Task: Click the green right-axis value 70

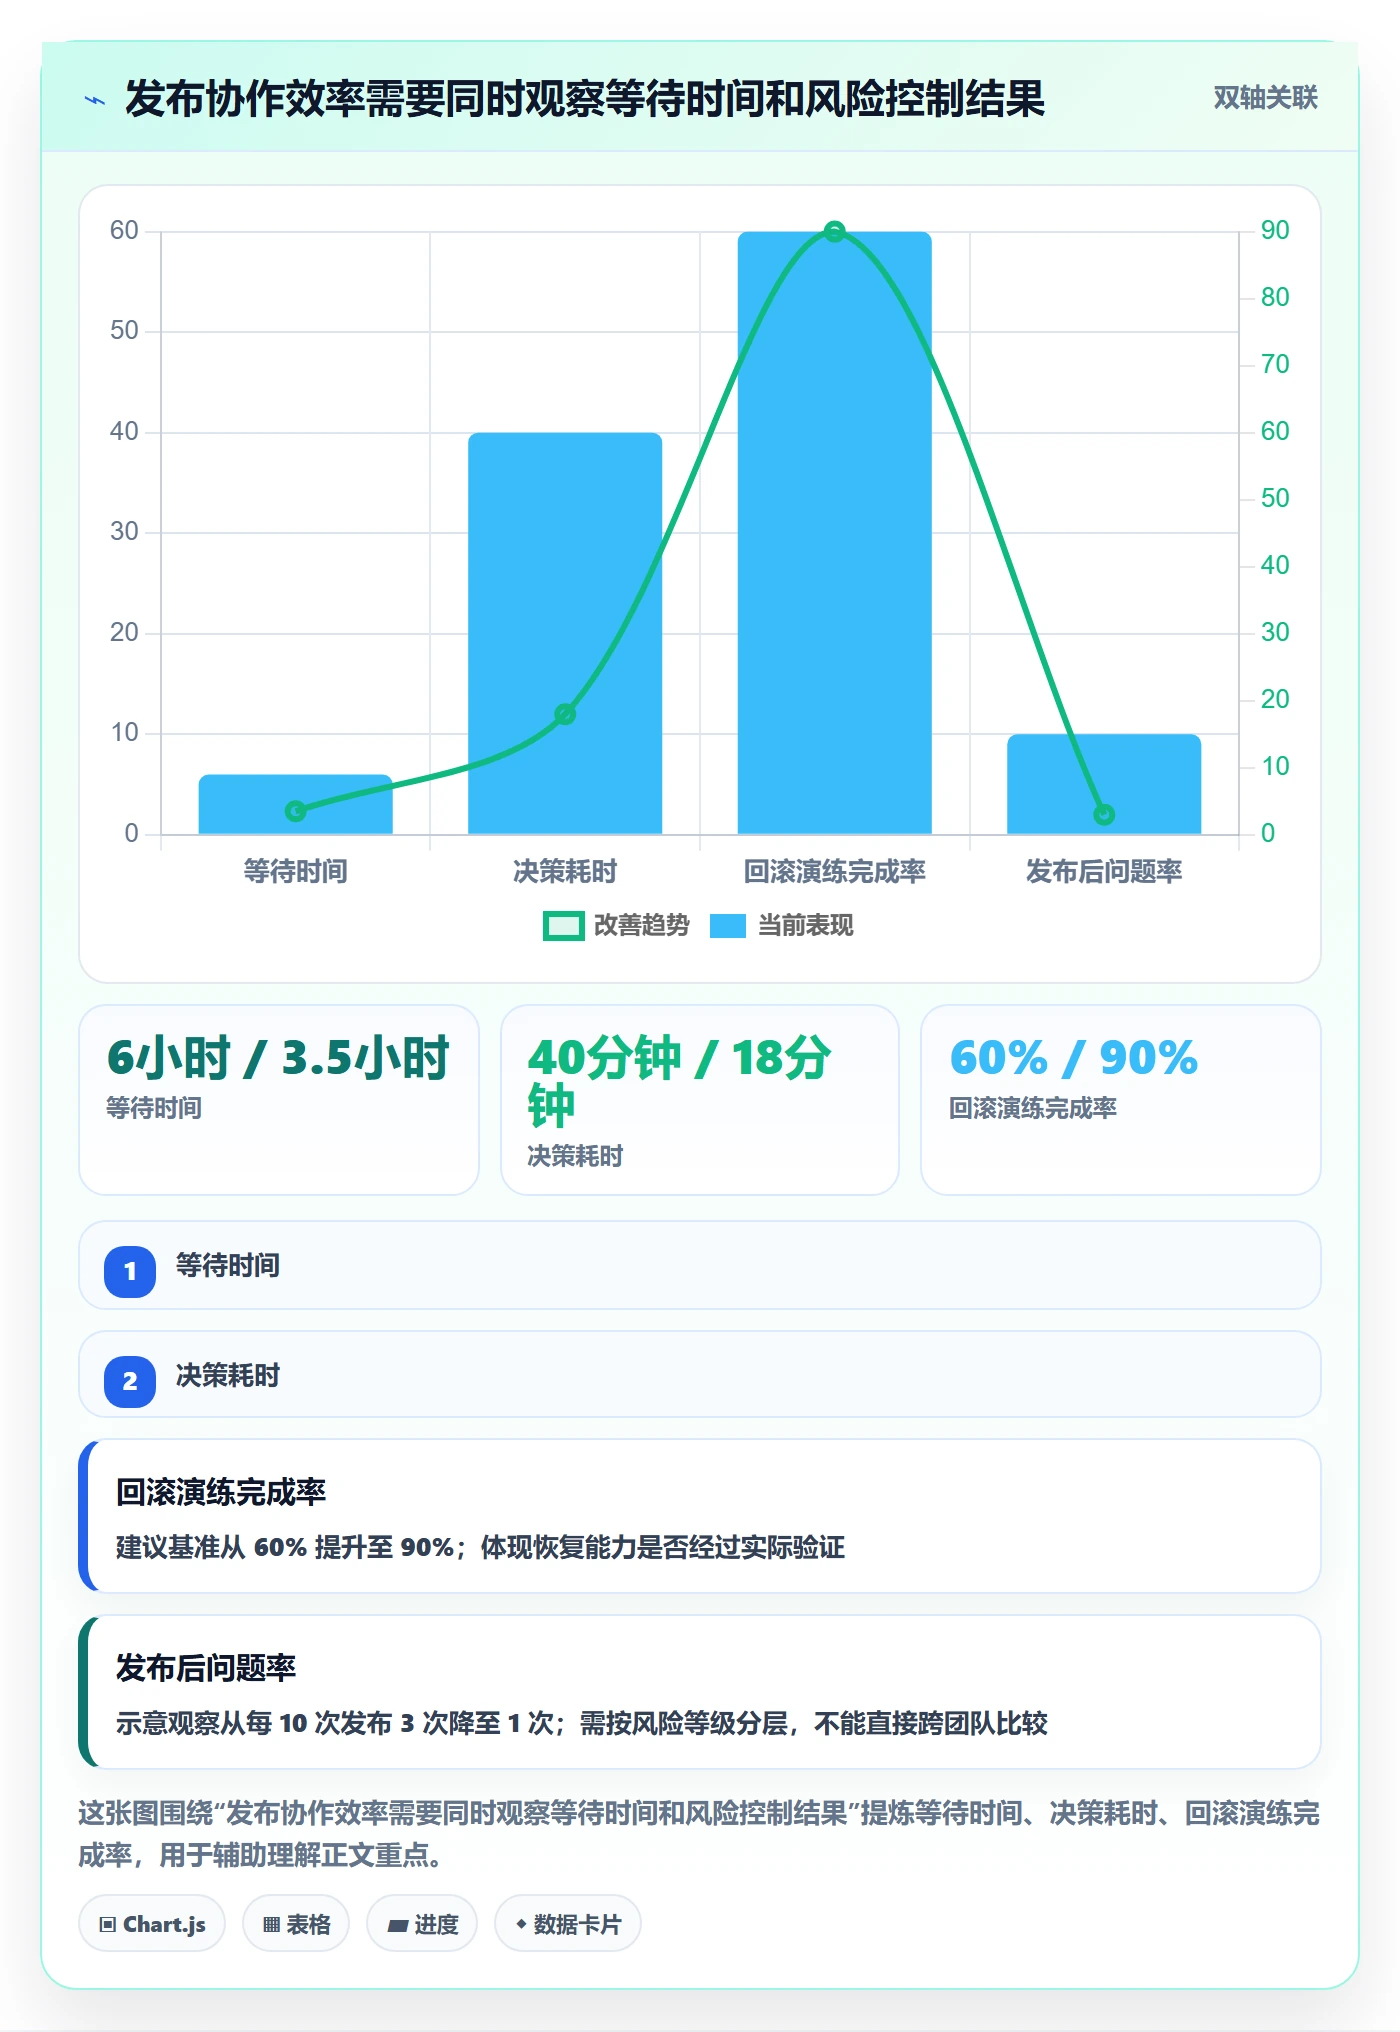Action: (1275, 364)
